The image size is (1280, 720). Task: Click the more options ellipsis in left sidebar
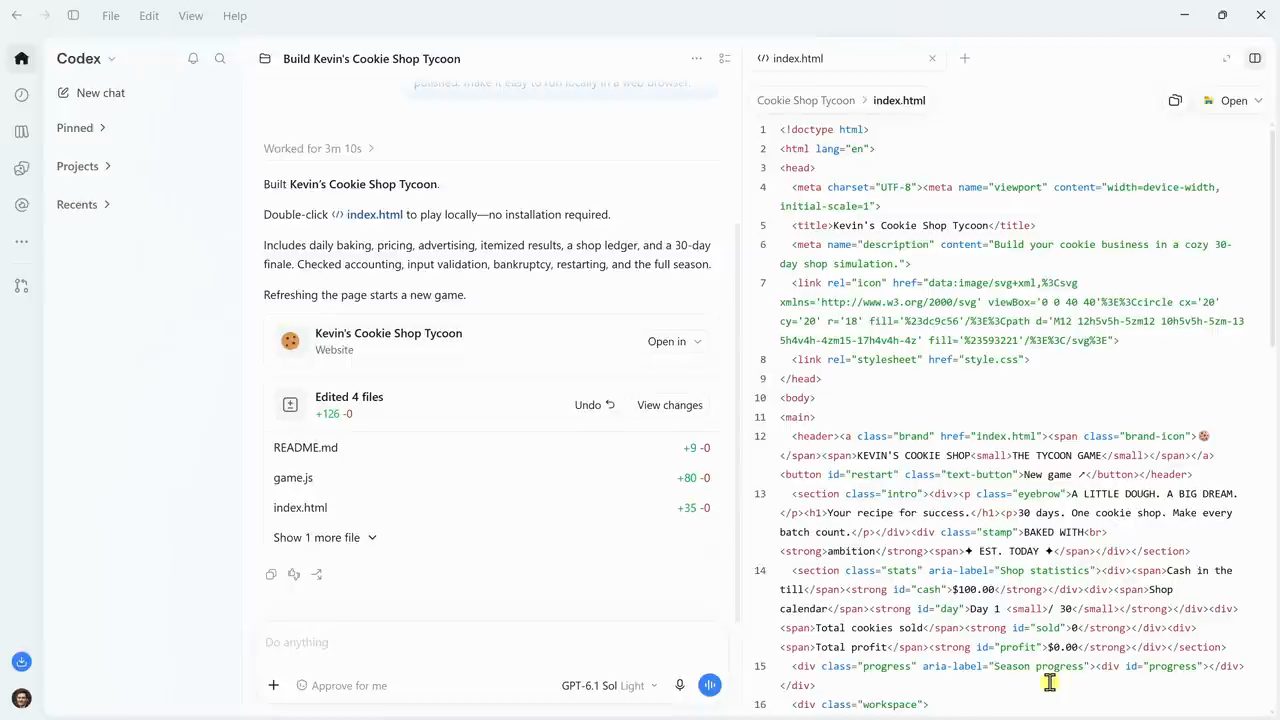click(21, 242)
